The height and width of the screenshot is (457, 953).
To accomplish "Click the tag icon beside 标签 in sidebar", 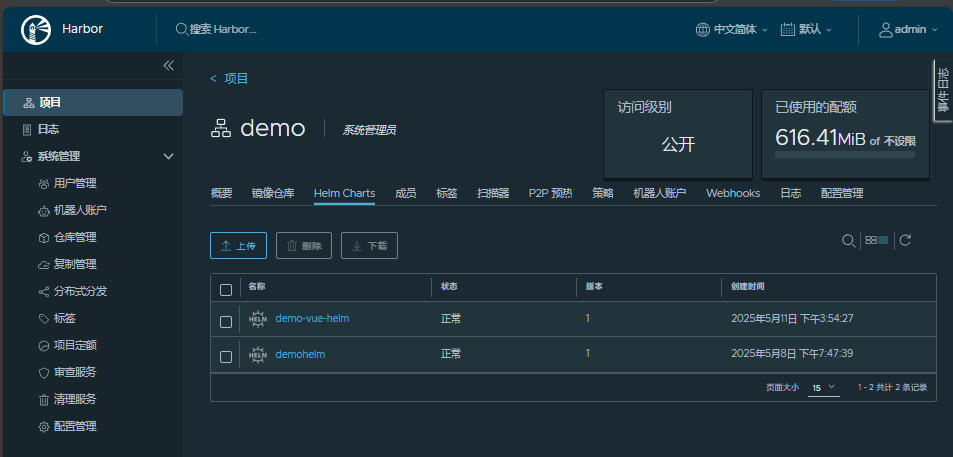I will click(x=44, y=318).
